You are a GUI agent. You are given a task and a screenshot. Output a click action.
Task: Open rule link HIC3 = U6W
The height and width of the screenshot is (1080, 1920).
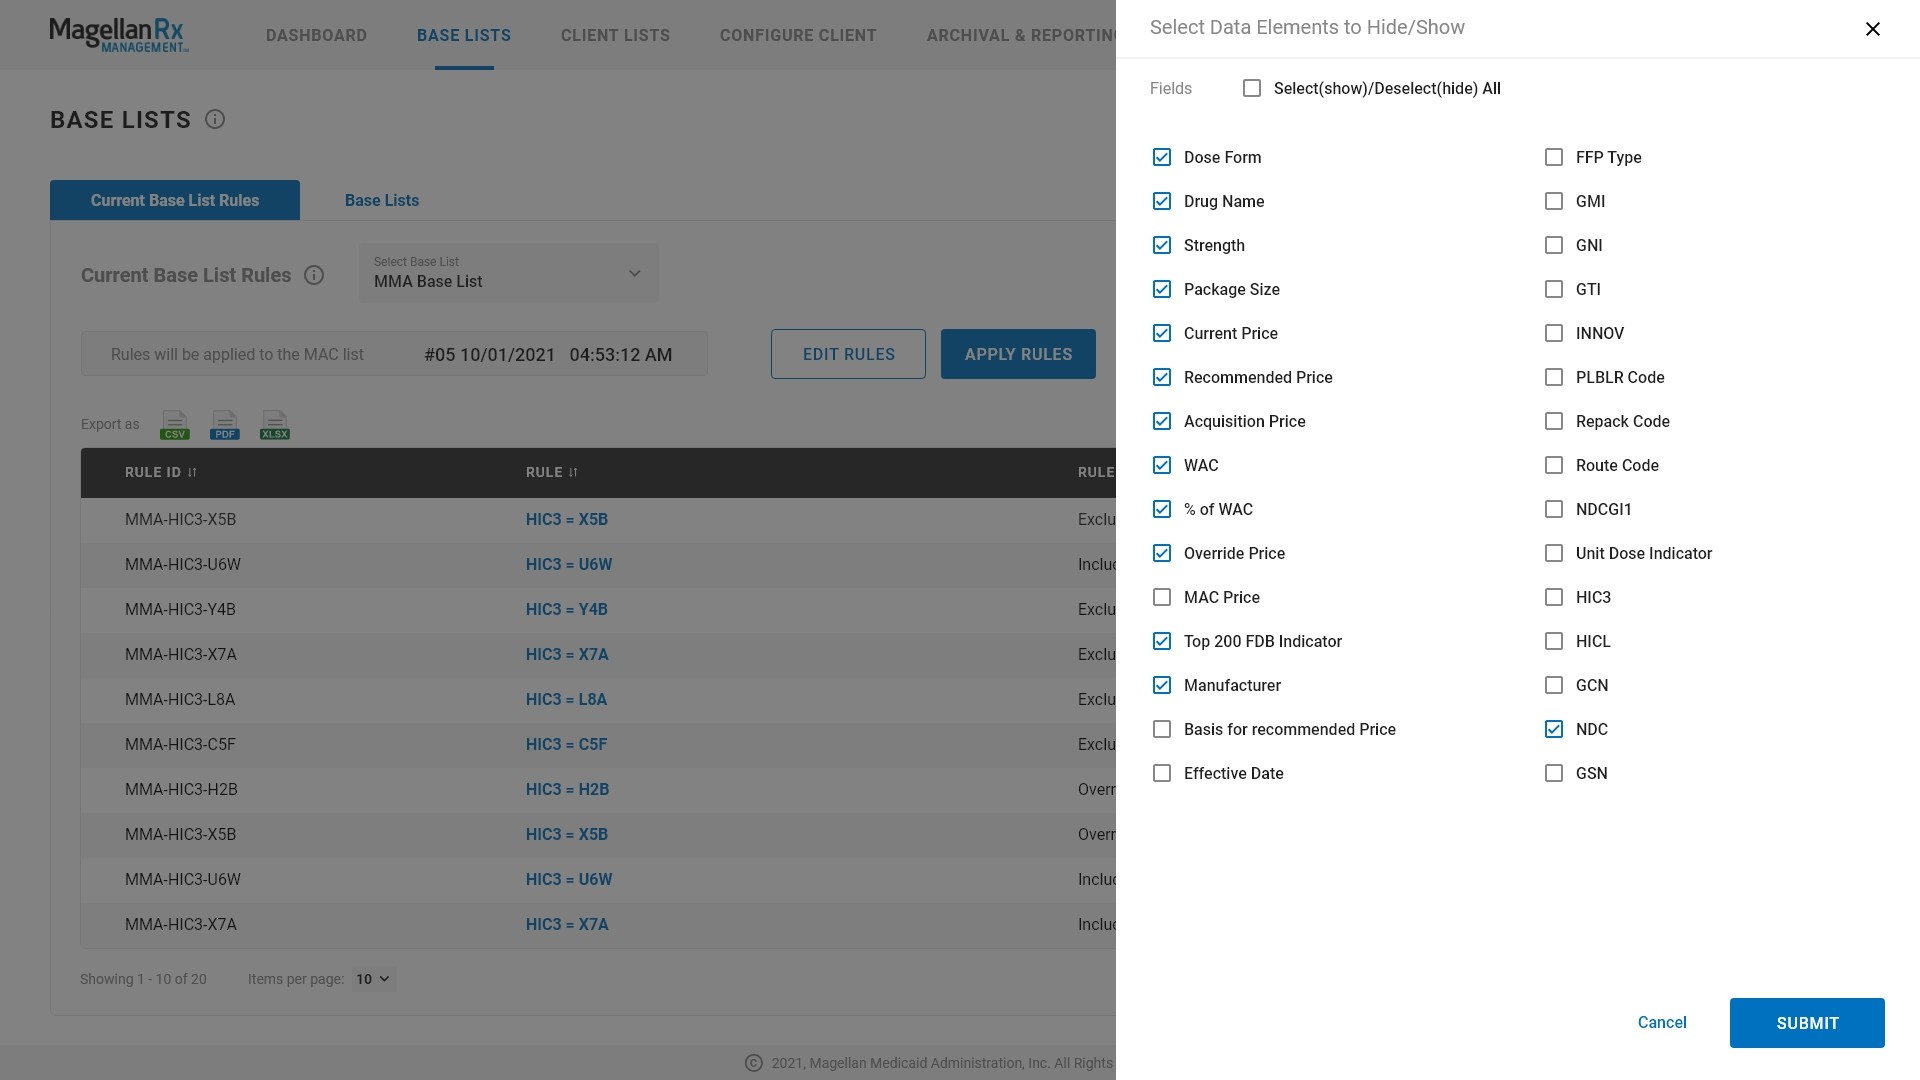click(x=568, y=564)
